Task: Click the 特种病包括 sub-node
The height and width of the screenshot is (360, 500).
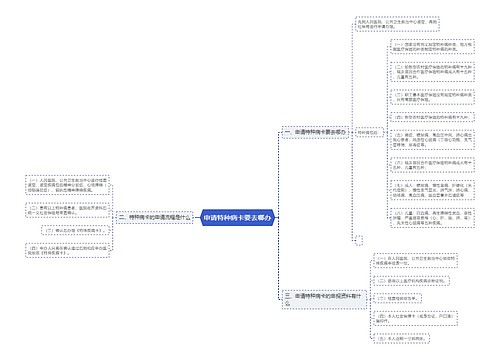Action: coord(369,132)
